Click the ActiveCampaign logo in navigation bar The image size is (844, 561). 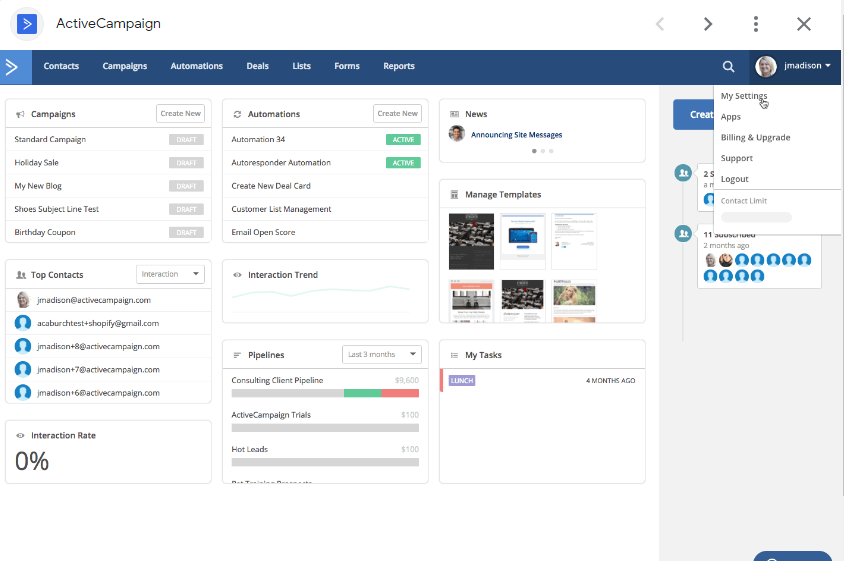[x=16, y=67]
